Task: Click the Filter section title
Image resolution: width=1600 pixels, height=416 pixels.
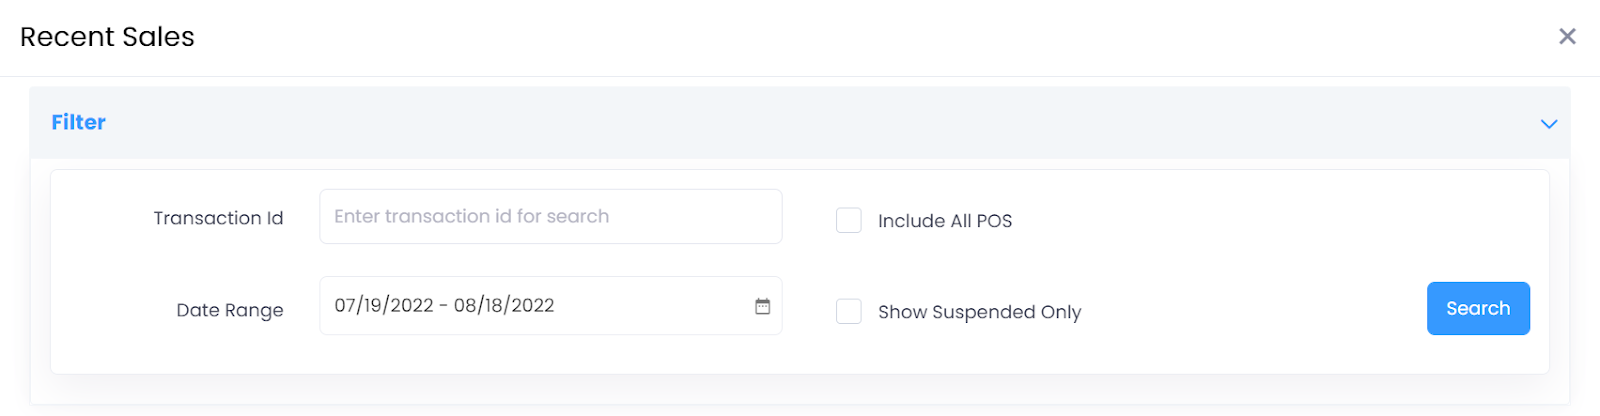Action: [78, 122]
